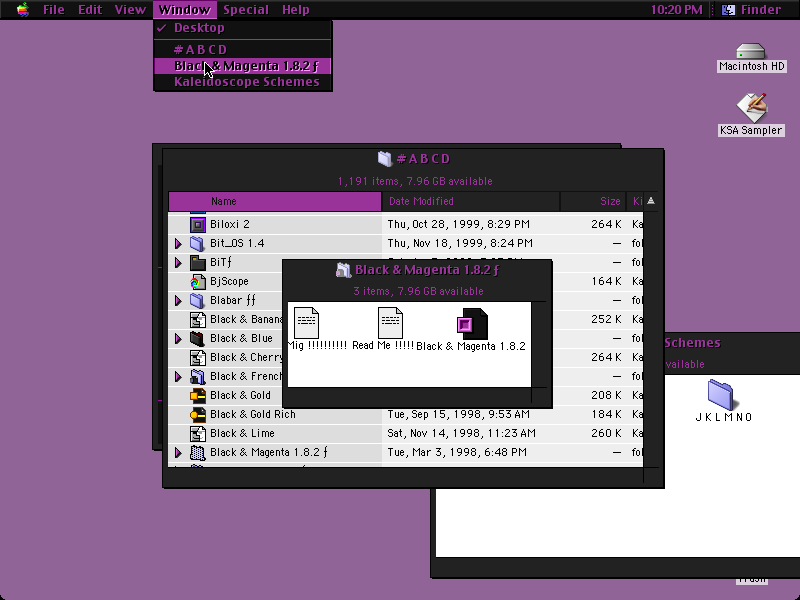The image size is (800, 600).
Task: Open the Special menu
Action: (246, 10)
